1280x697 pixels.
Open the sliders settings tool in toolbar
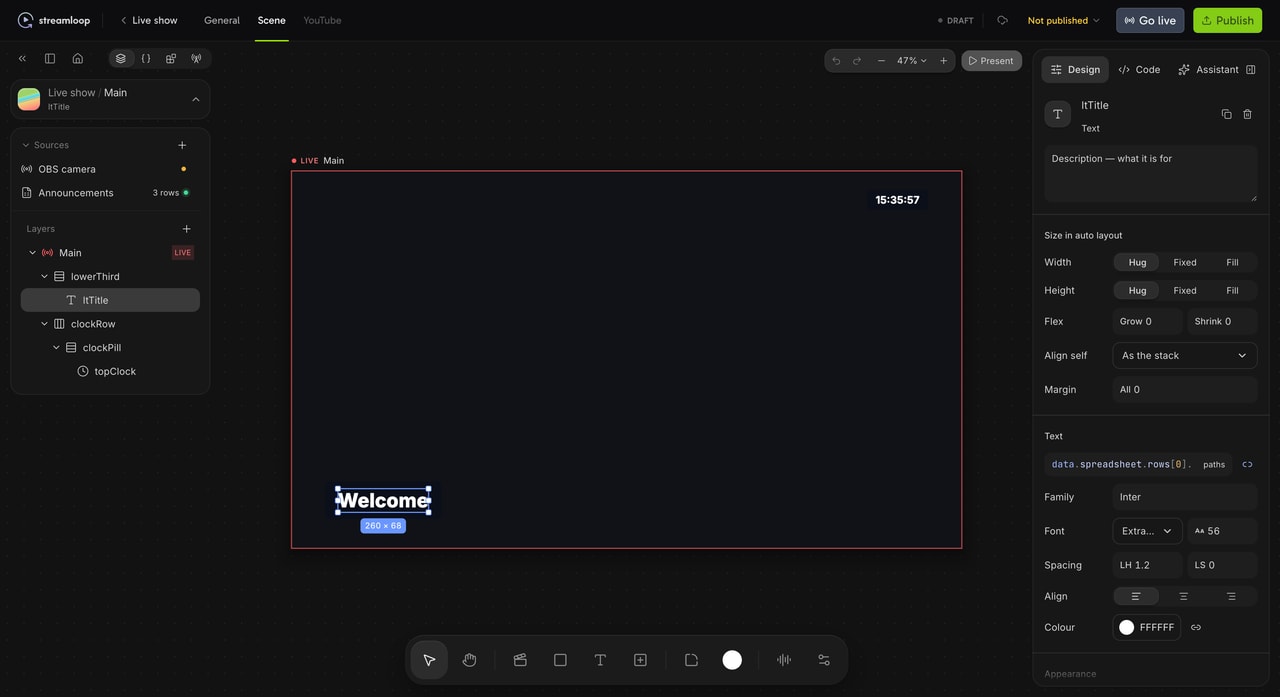824,660
